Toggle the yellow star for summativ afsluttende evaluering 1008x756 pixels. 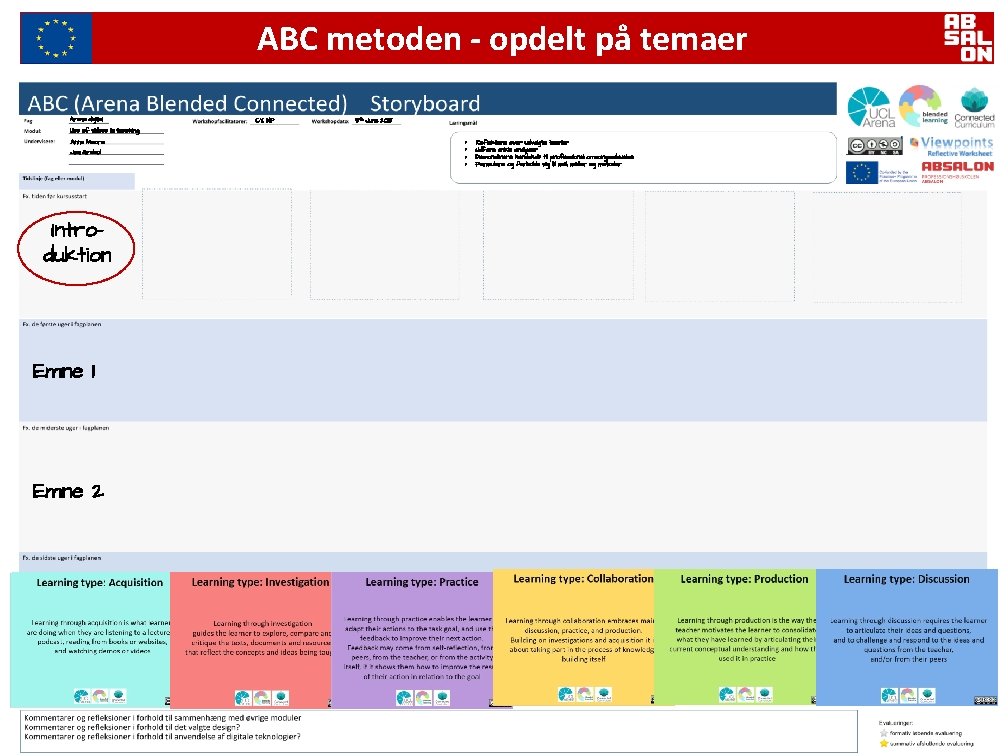884,743
